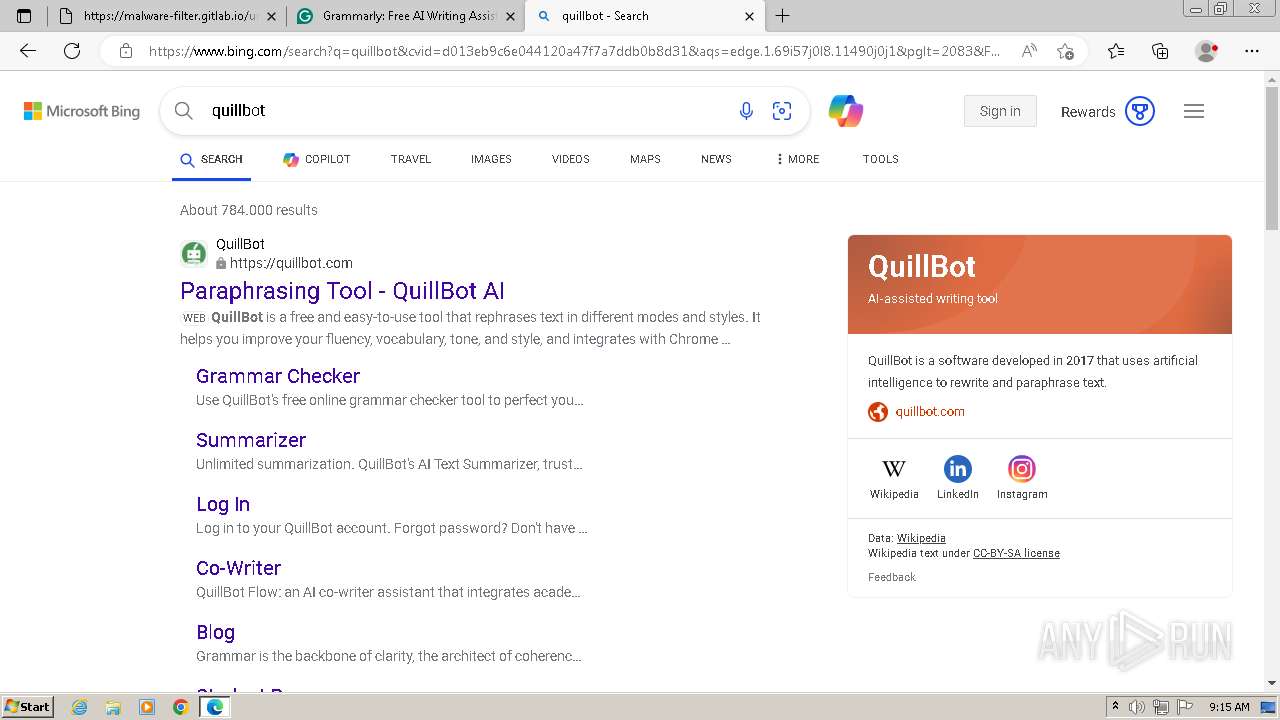Add this page to favorites star
1280x720 pixels.
point(1065,51)
